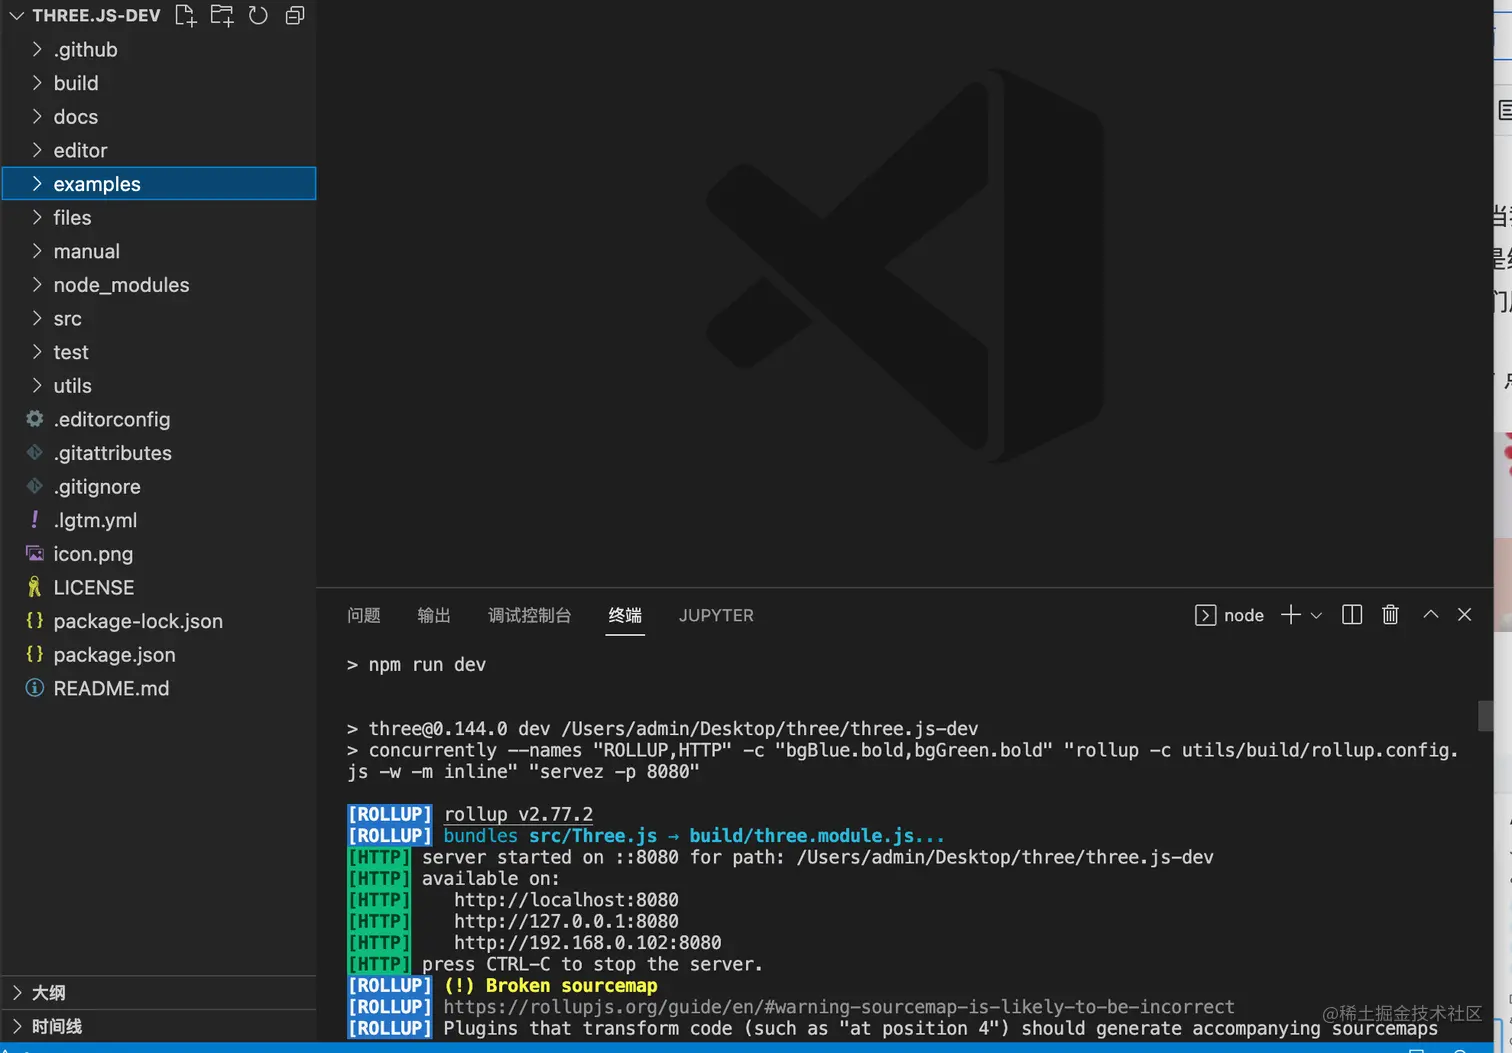Expand the manual folder

(x=159, y=251)
